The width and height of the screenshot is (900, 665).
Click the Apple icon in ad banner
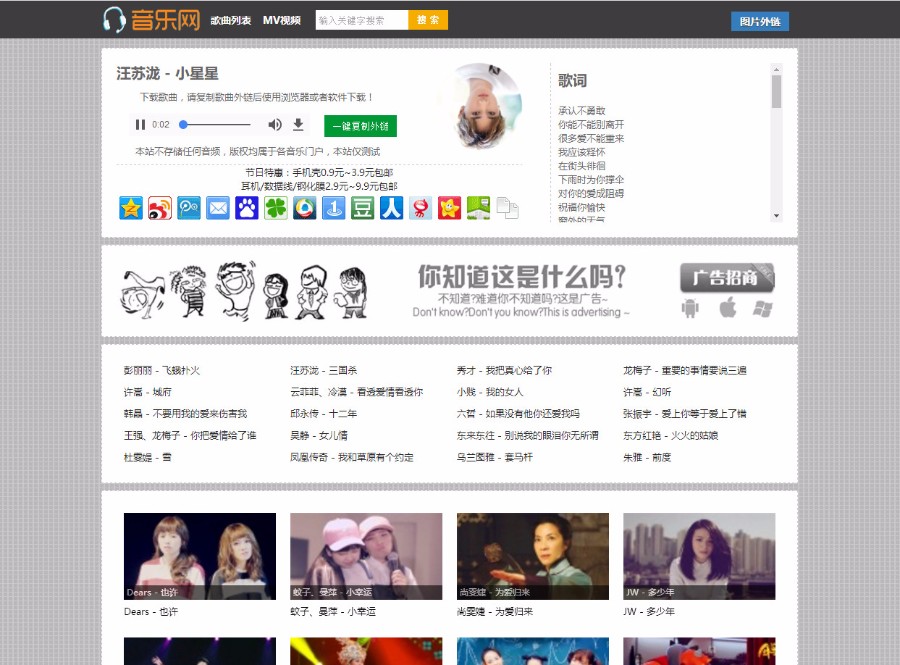728,308
